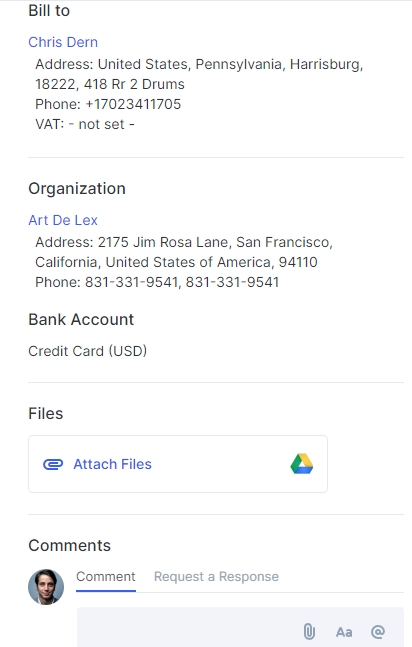Click the attachment icon in comment box
This screenshot has height=647, width=412.
[309, 632]
